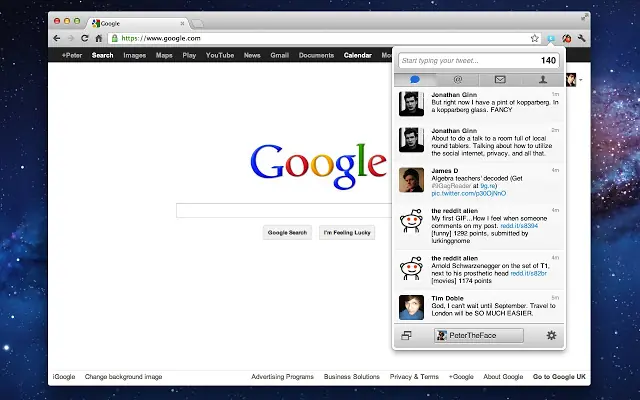Open the PeterTheFace account selector
This screenshot has height=400, width=640.
[x=479, y=336]
